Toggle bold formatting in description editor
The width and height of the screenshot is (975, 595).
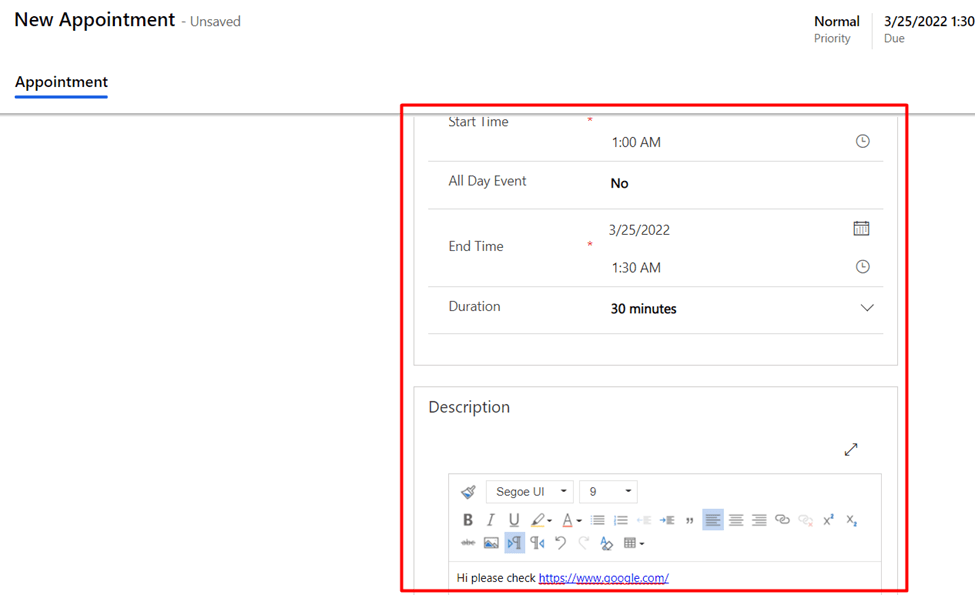coord(467,520)
